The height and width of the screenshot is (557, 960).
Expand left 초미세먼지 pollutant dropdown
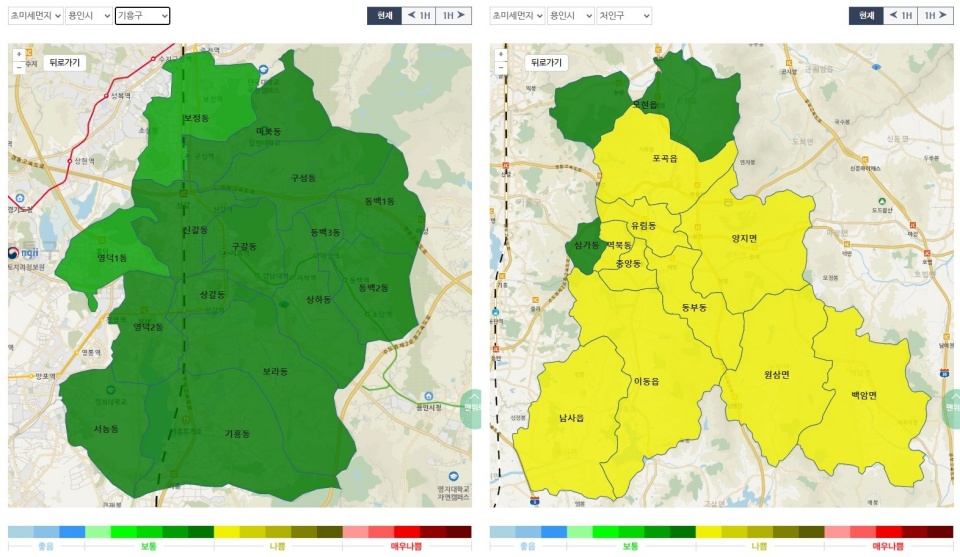click(36, 16)
